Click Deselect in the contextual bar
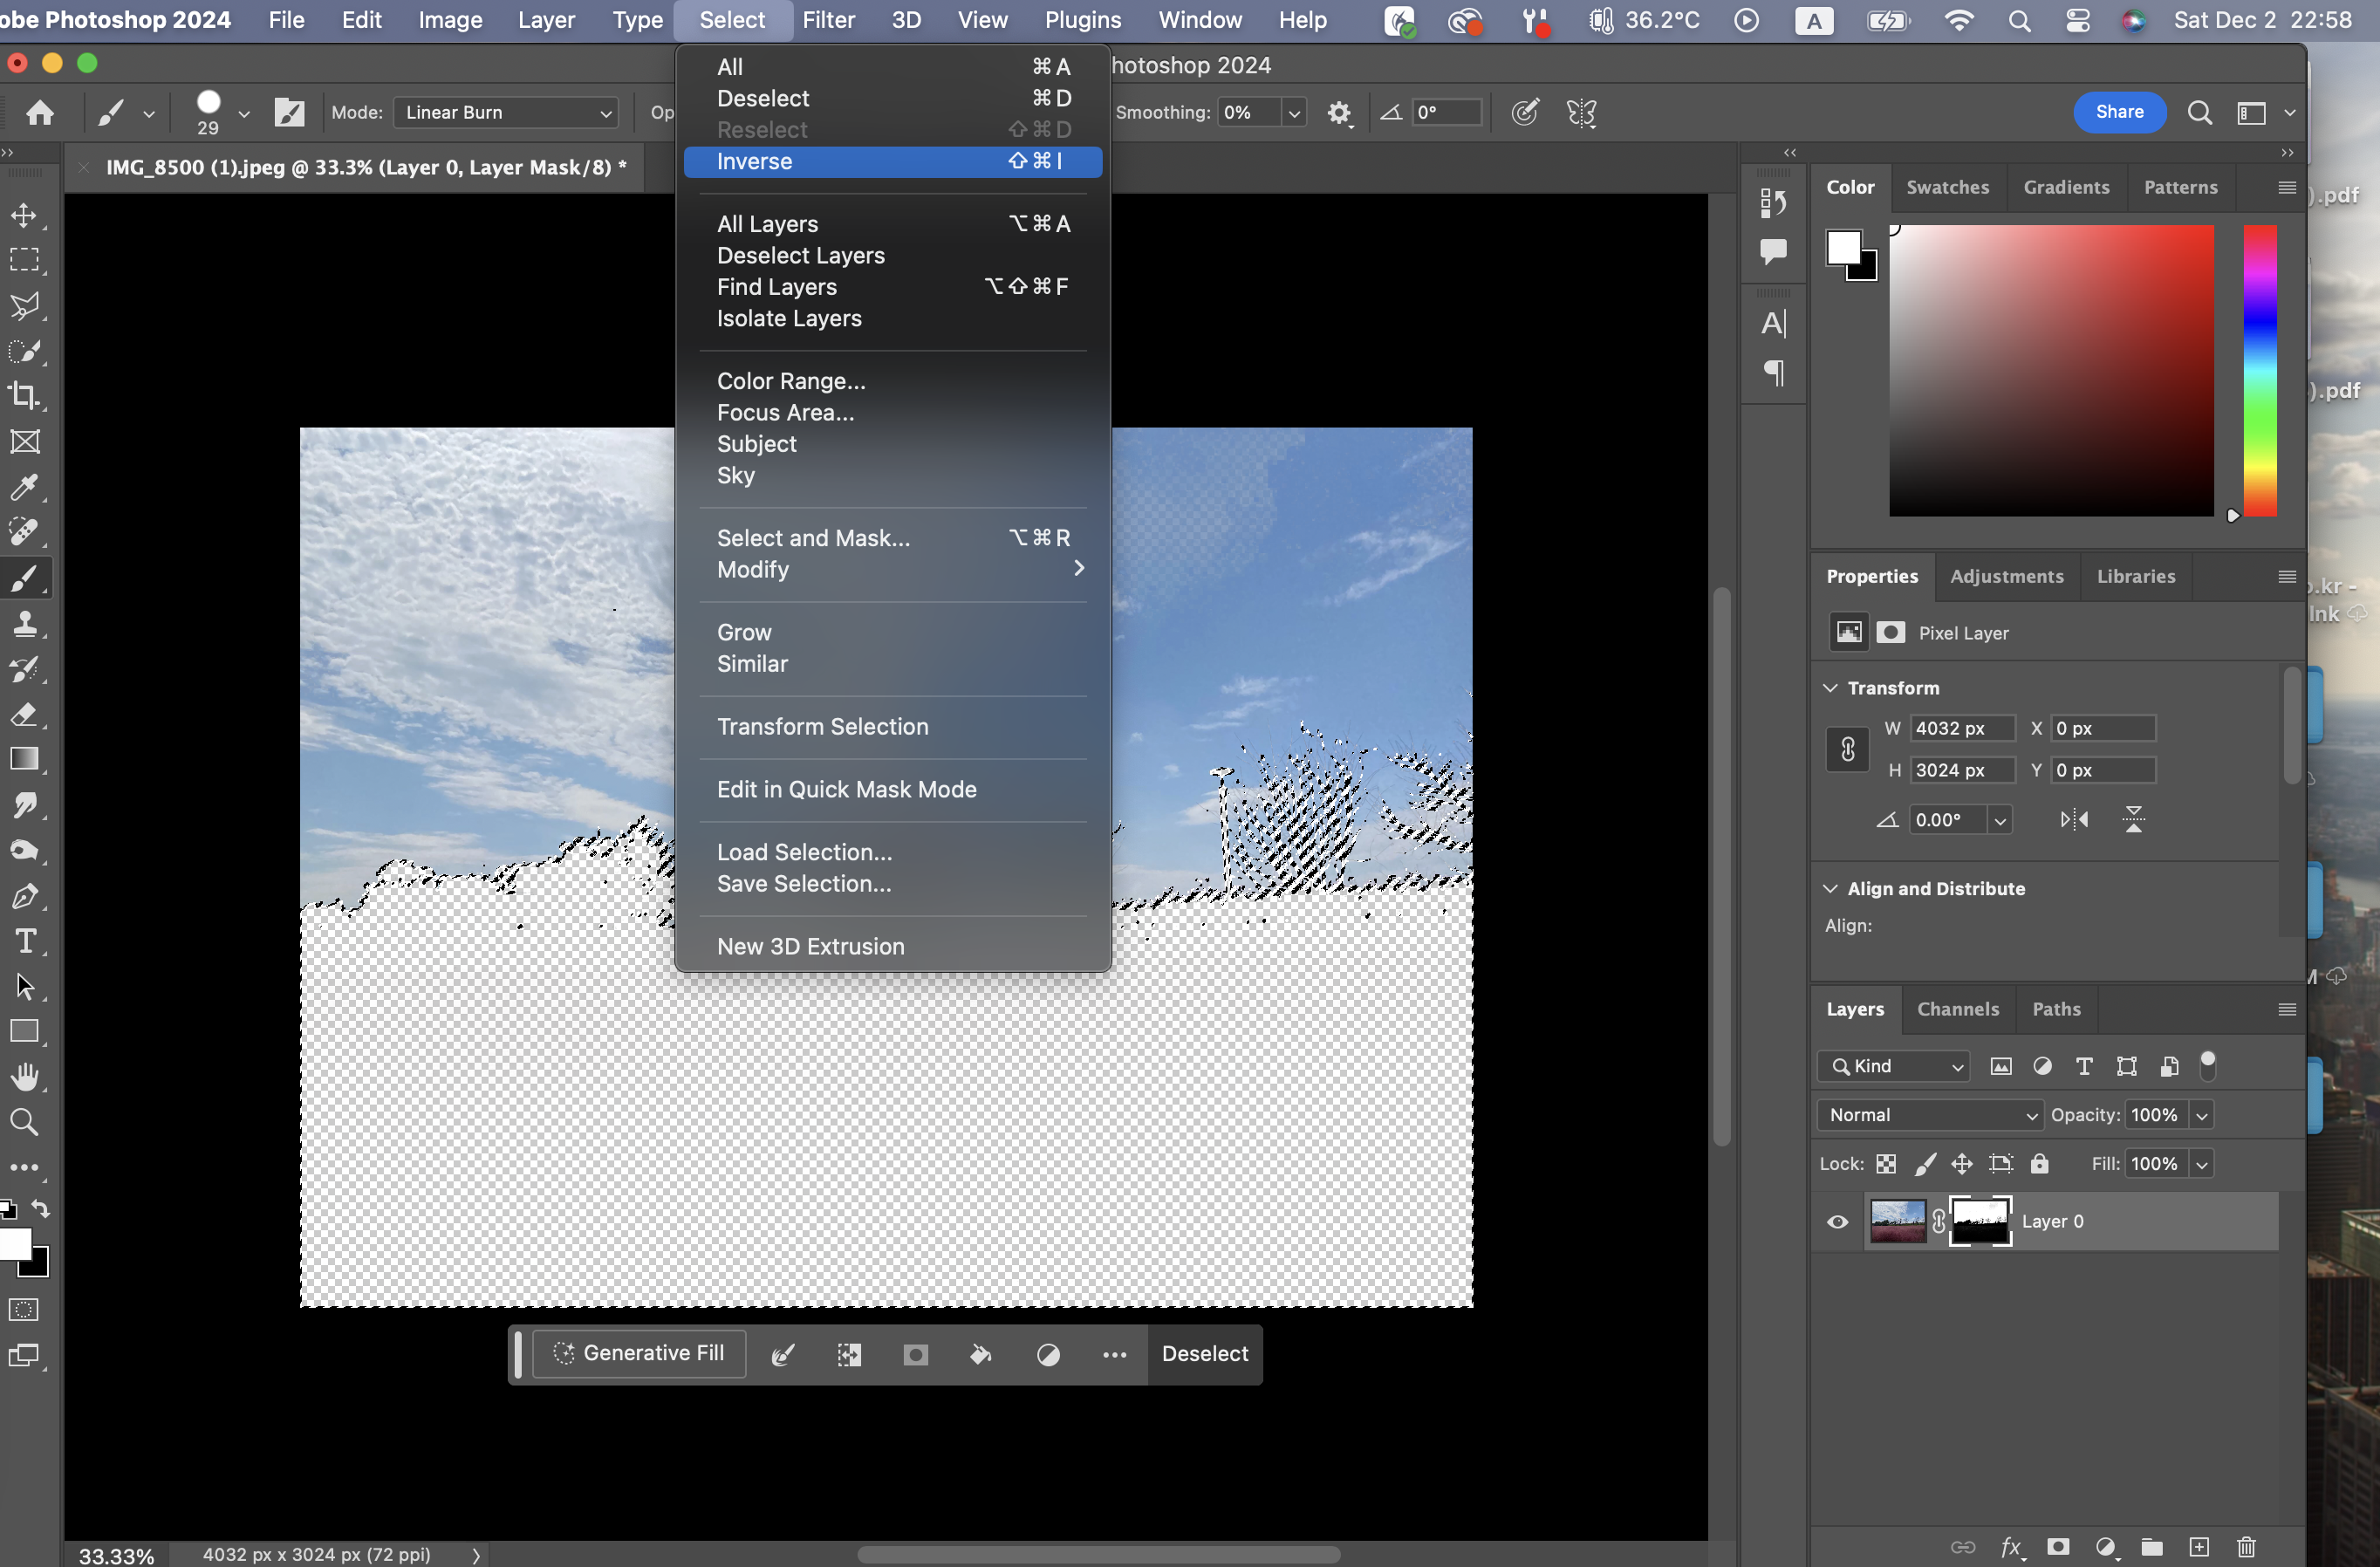The image size is (2380, 1567). click(1204, 1353)
